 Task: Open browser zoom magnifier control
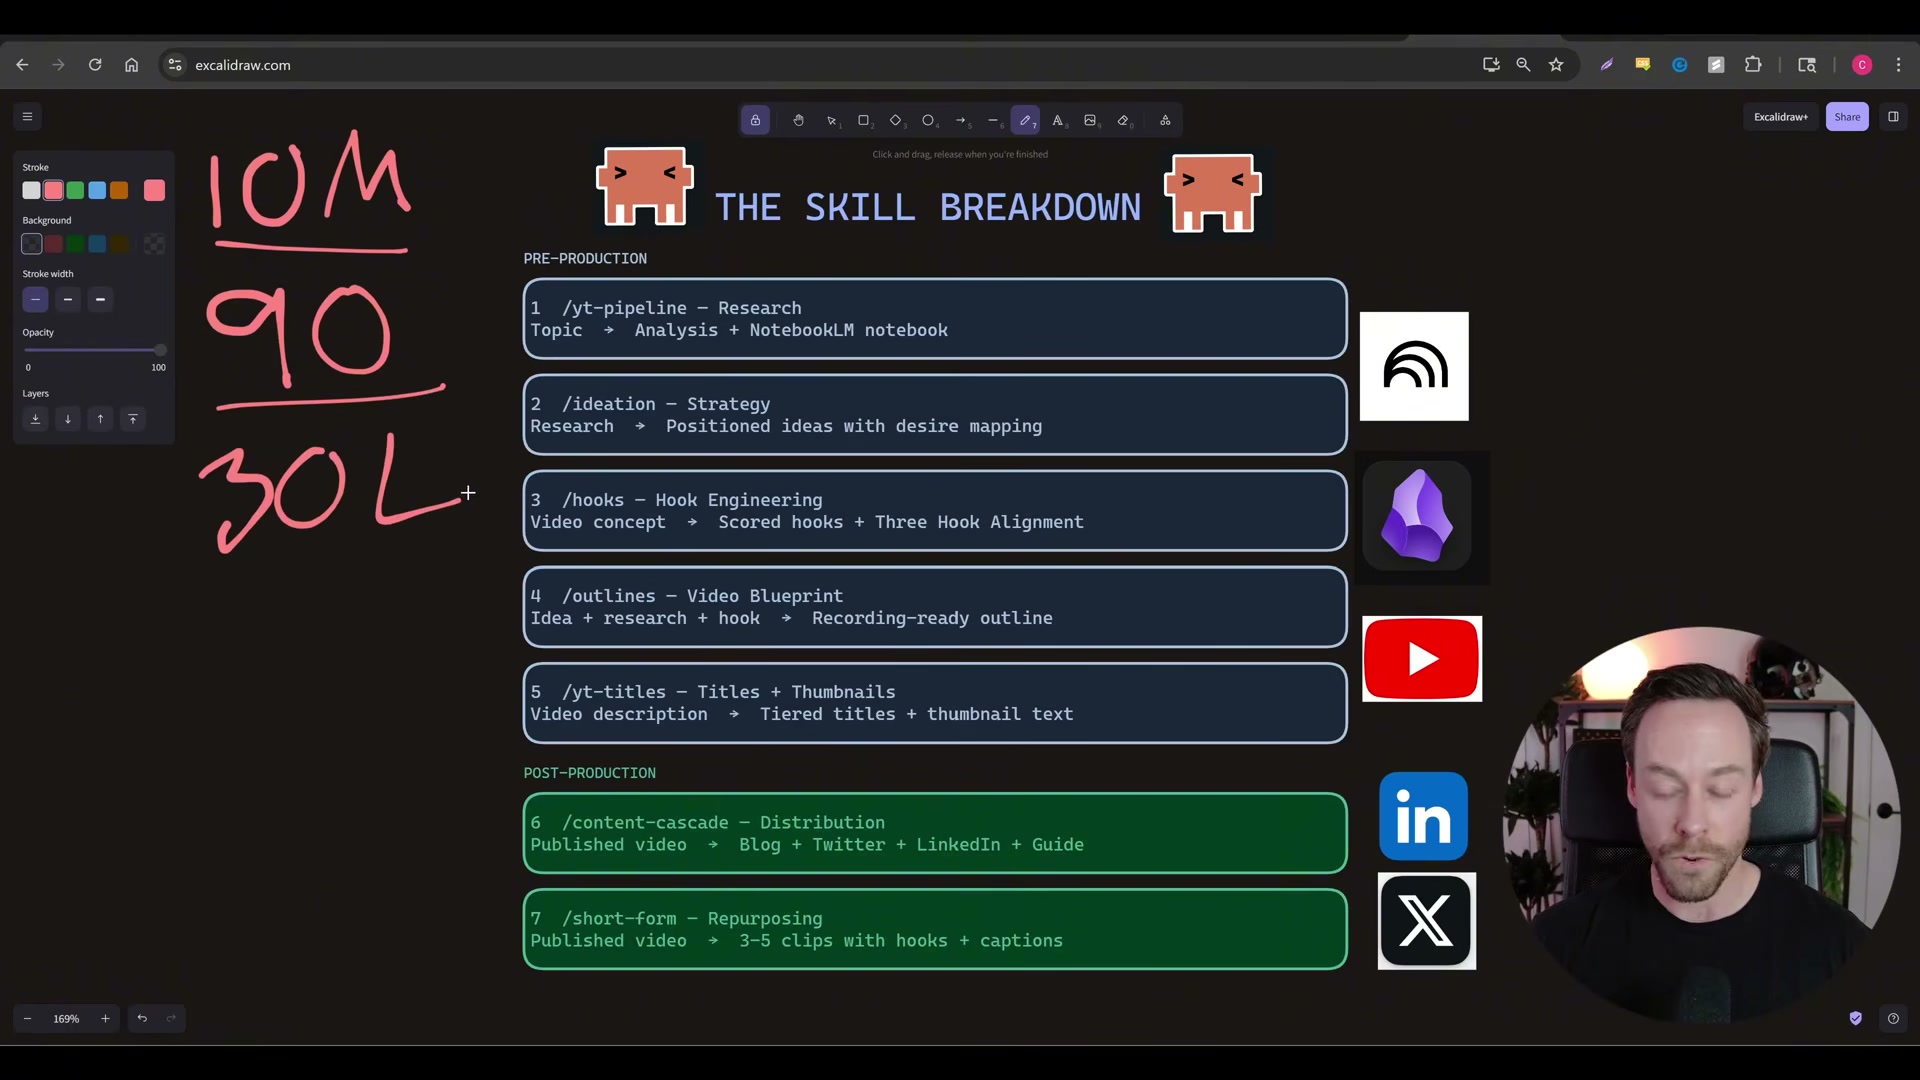pyautogui.click(x=1523, y=65)
